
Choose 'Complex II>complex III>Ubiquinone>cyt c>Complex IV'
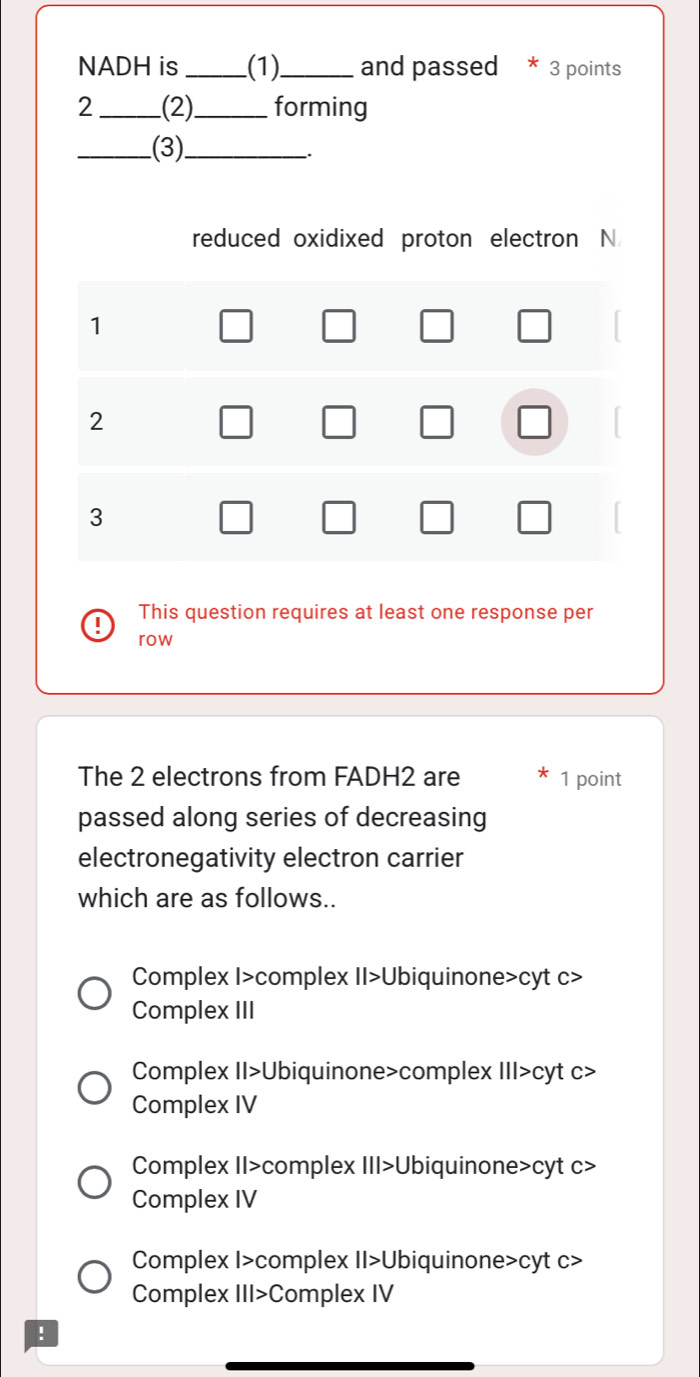click(x=96, y=1182)
